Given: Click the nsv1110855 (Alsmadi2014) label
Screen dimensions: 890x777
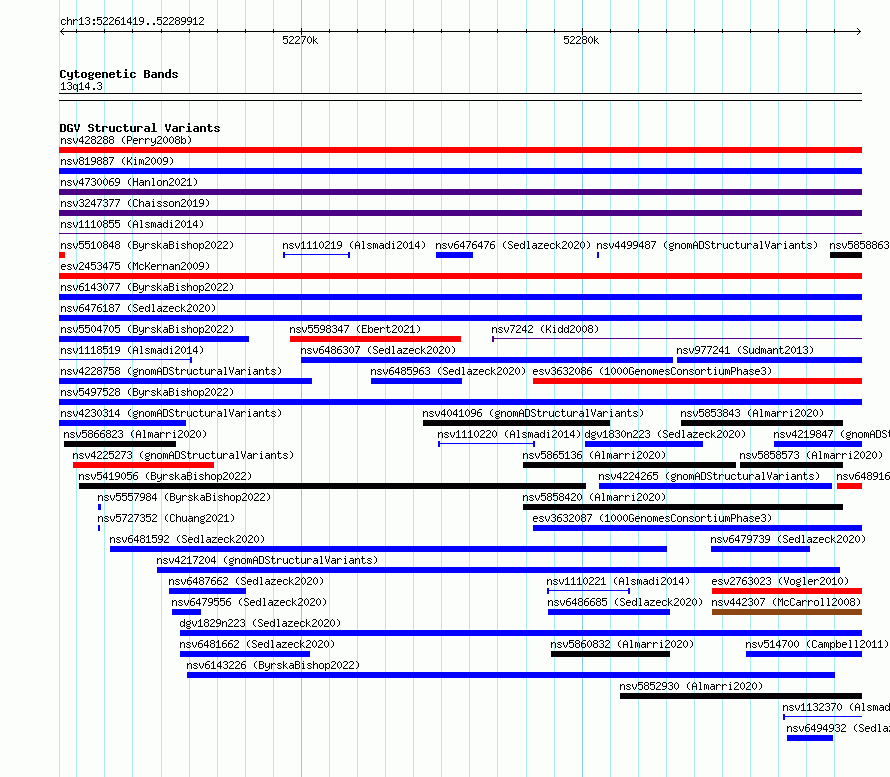Looking at the screenshot, I should [132, 224].
